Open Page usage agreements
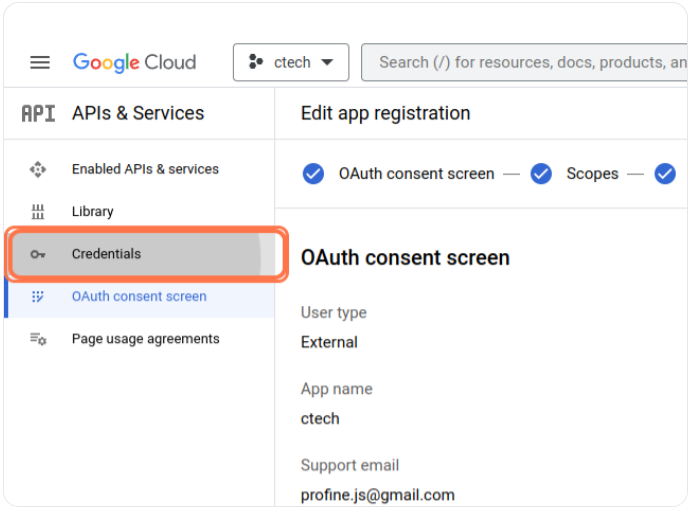The height and width of the screenshot is (514, 694). 145,339
